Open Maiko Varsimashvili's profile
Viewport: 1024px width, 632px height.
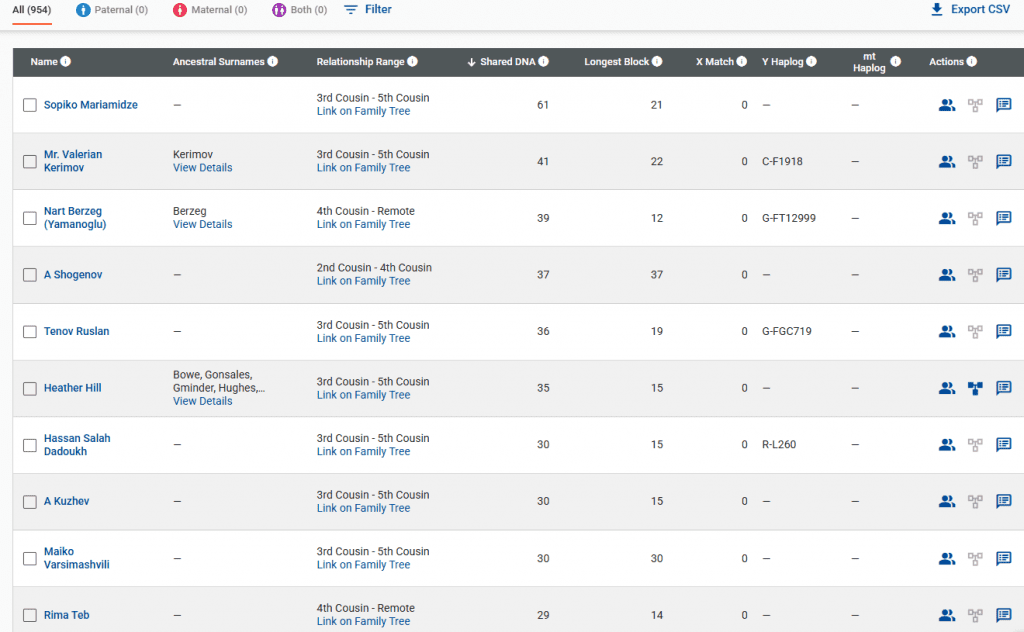(76, 558)
